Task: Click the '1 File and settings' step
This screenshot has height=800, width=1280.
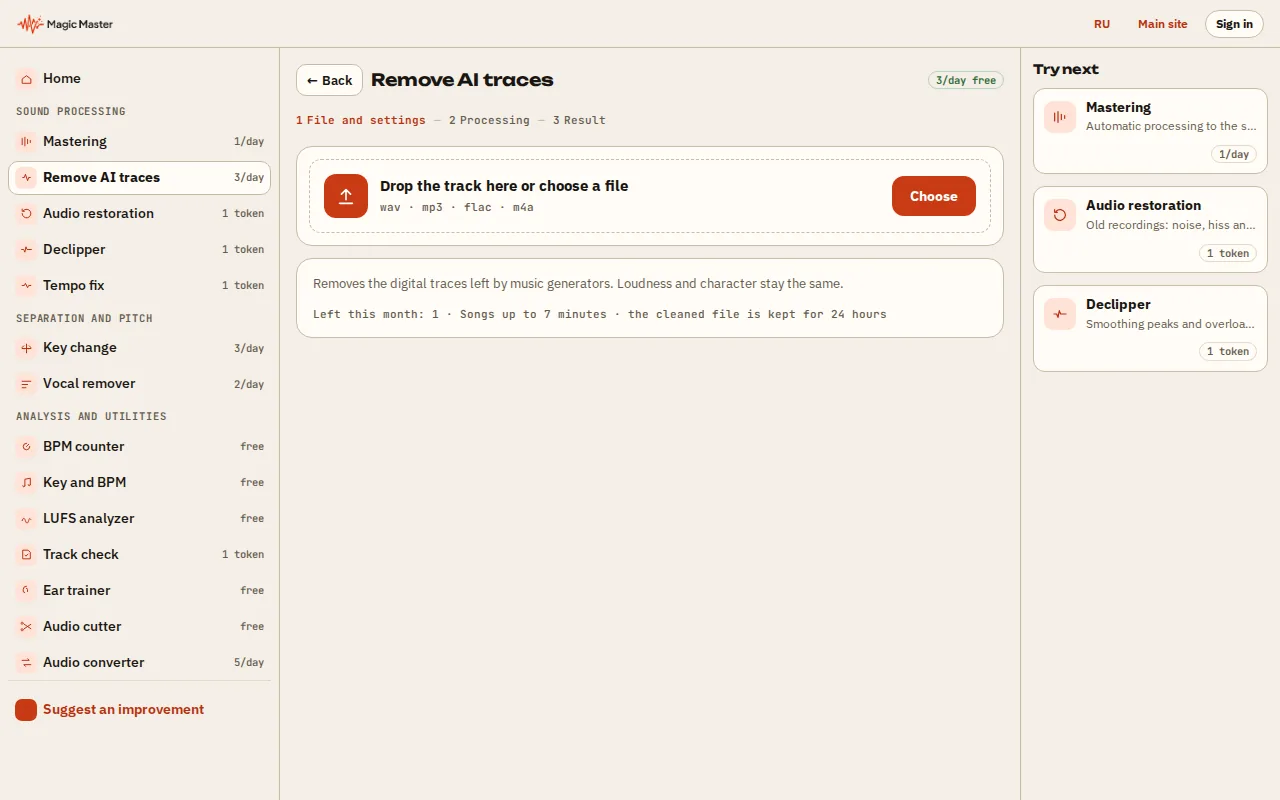Action: tap(361, 120)
